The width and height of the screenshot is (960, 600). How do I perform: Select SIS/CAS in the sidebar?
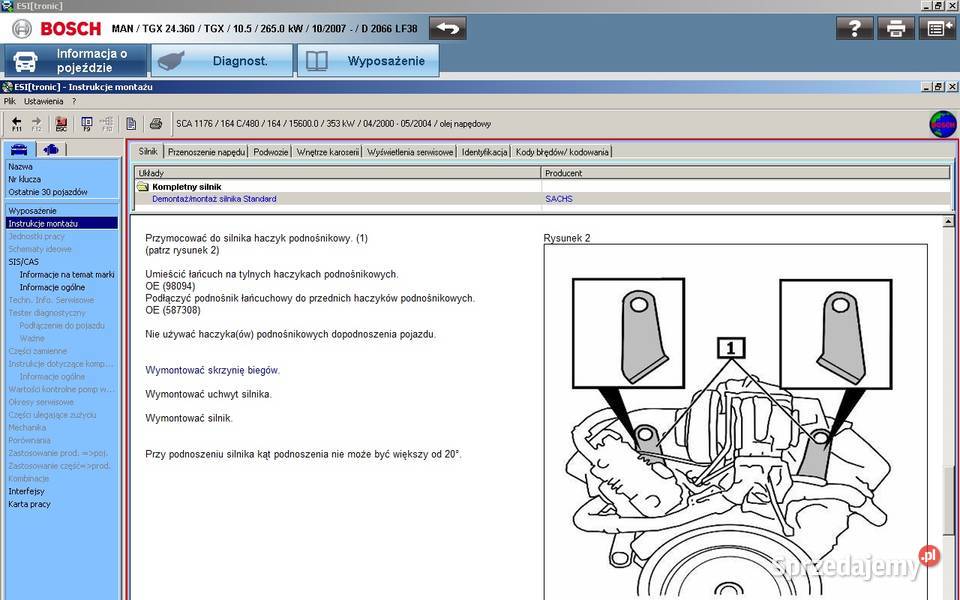click(x=23, y=262)
